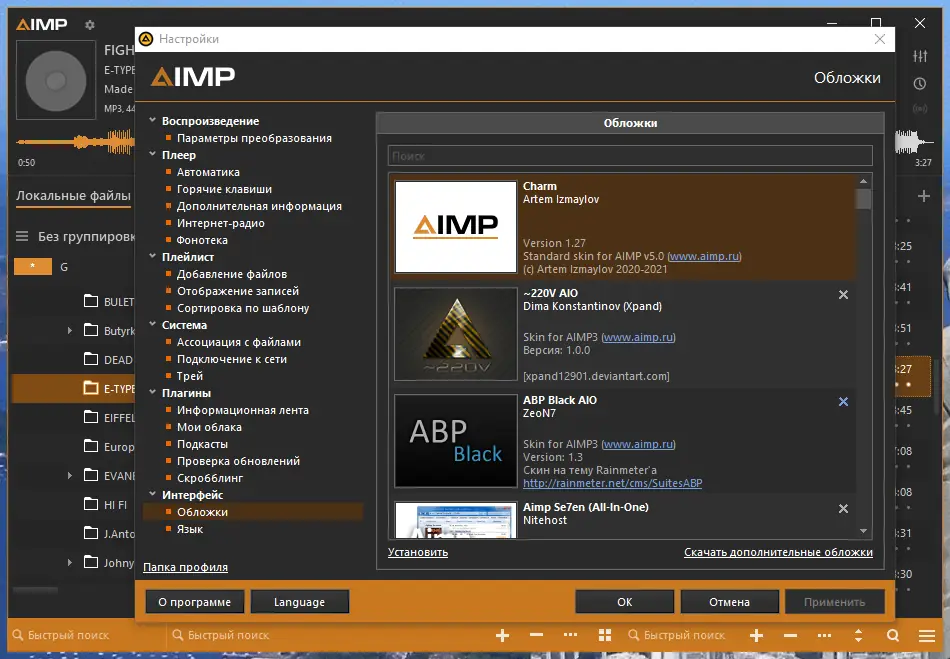950x659 pixels.
Task: Collapse the Плагины tree section
Action: point(153,392)
